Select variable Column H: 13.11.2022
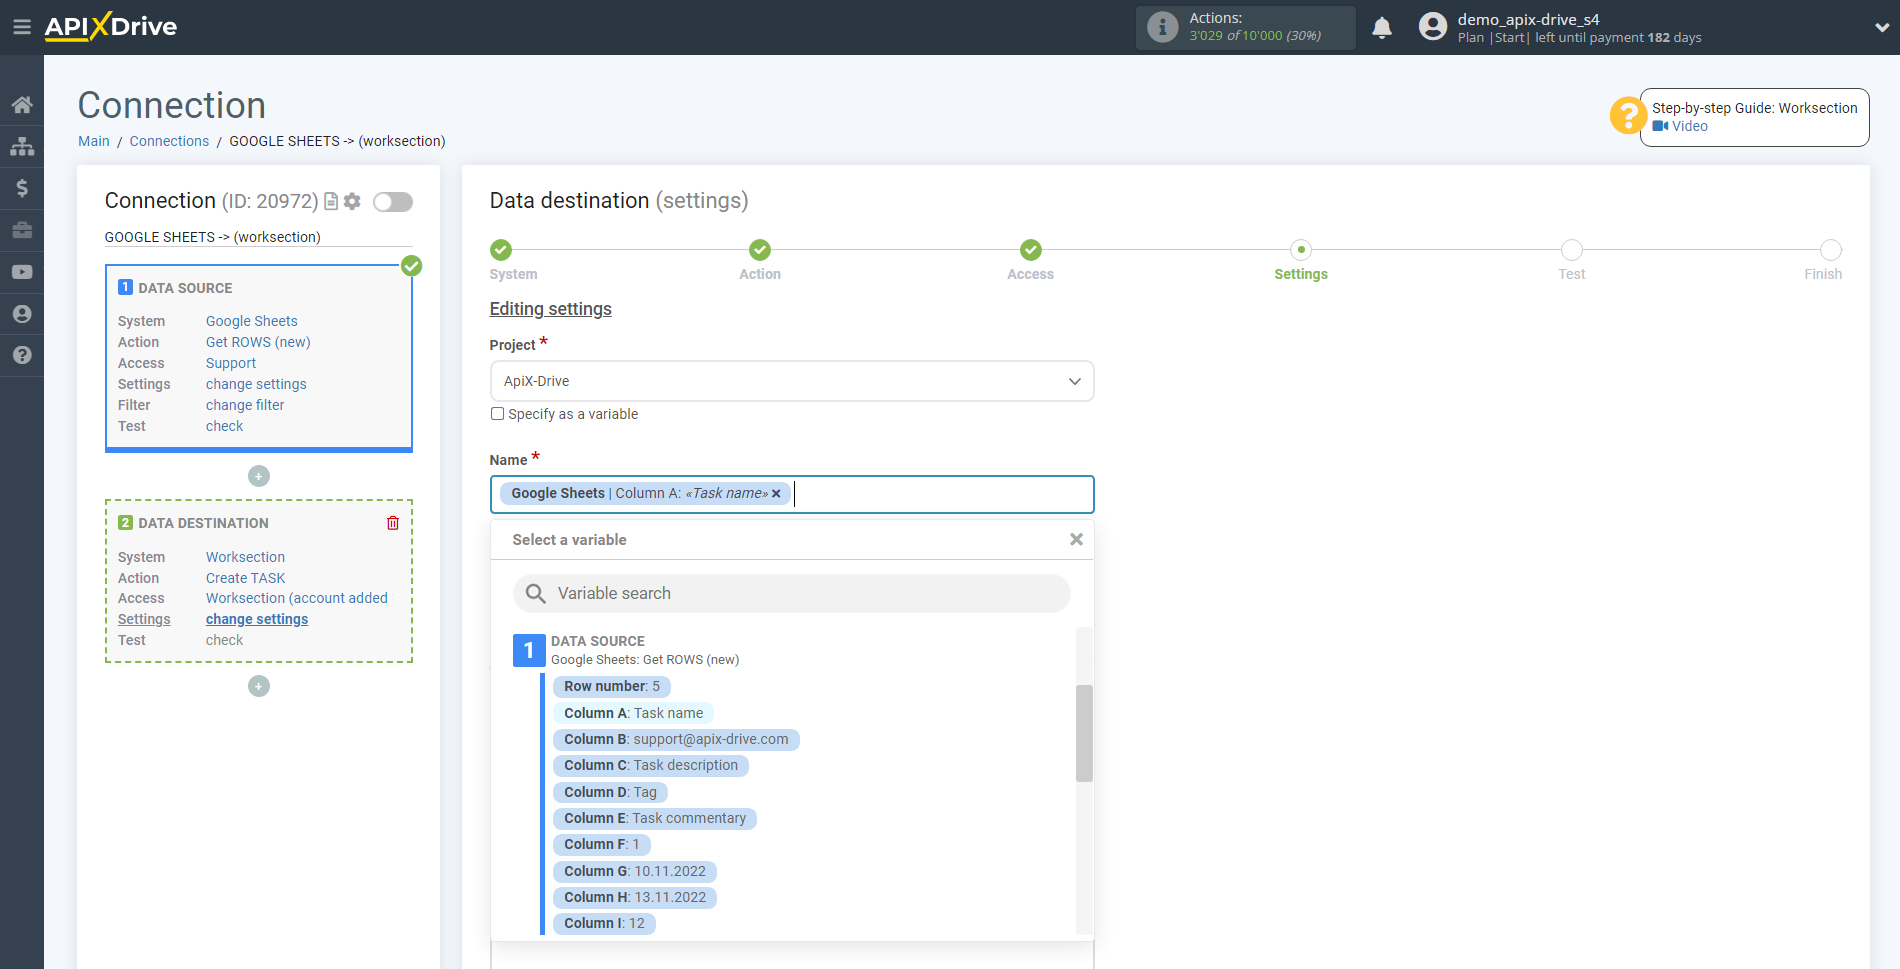Image resolution: width=1900 pixels, height=969 pixels. [x=635, y=897]
